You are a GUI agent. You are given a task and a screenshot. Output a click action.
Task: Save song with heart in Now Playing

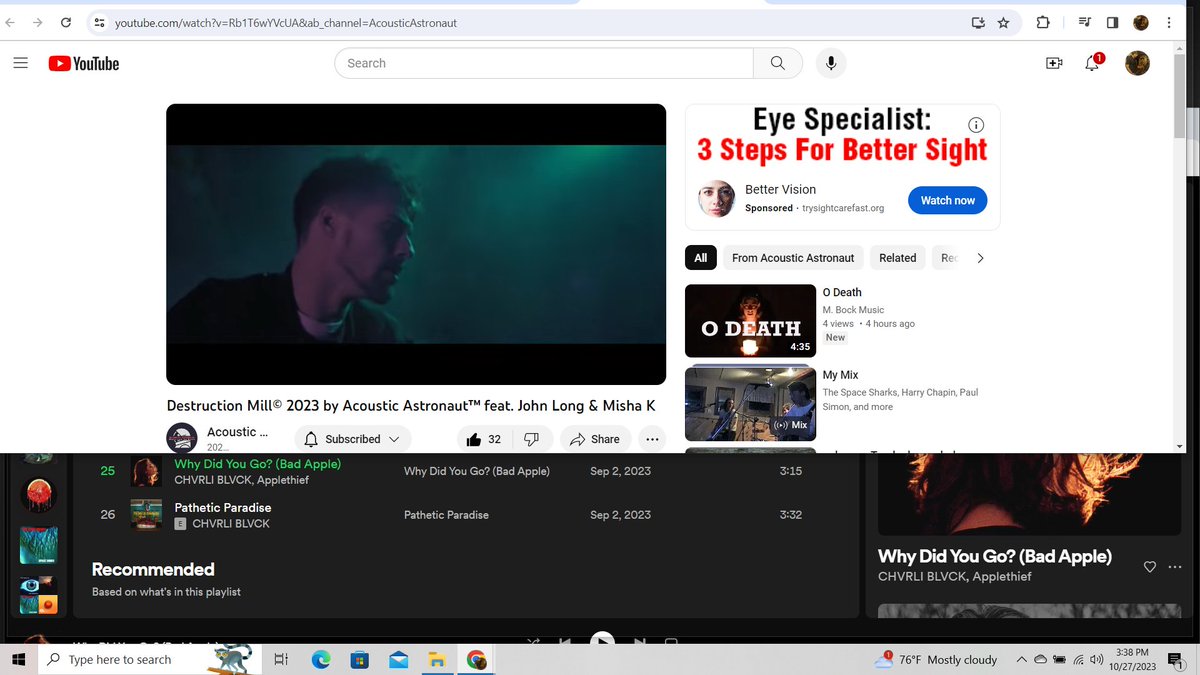[1149, 567]
